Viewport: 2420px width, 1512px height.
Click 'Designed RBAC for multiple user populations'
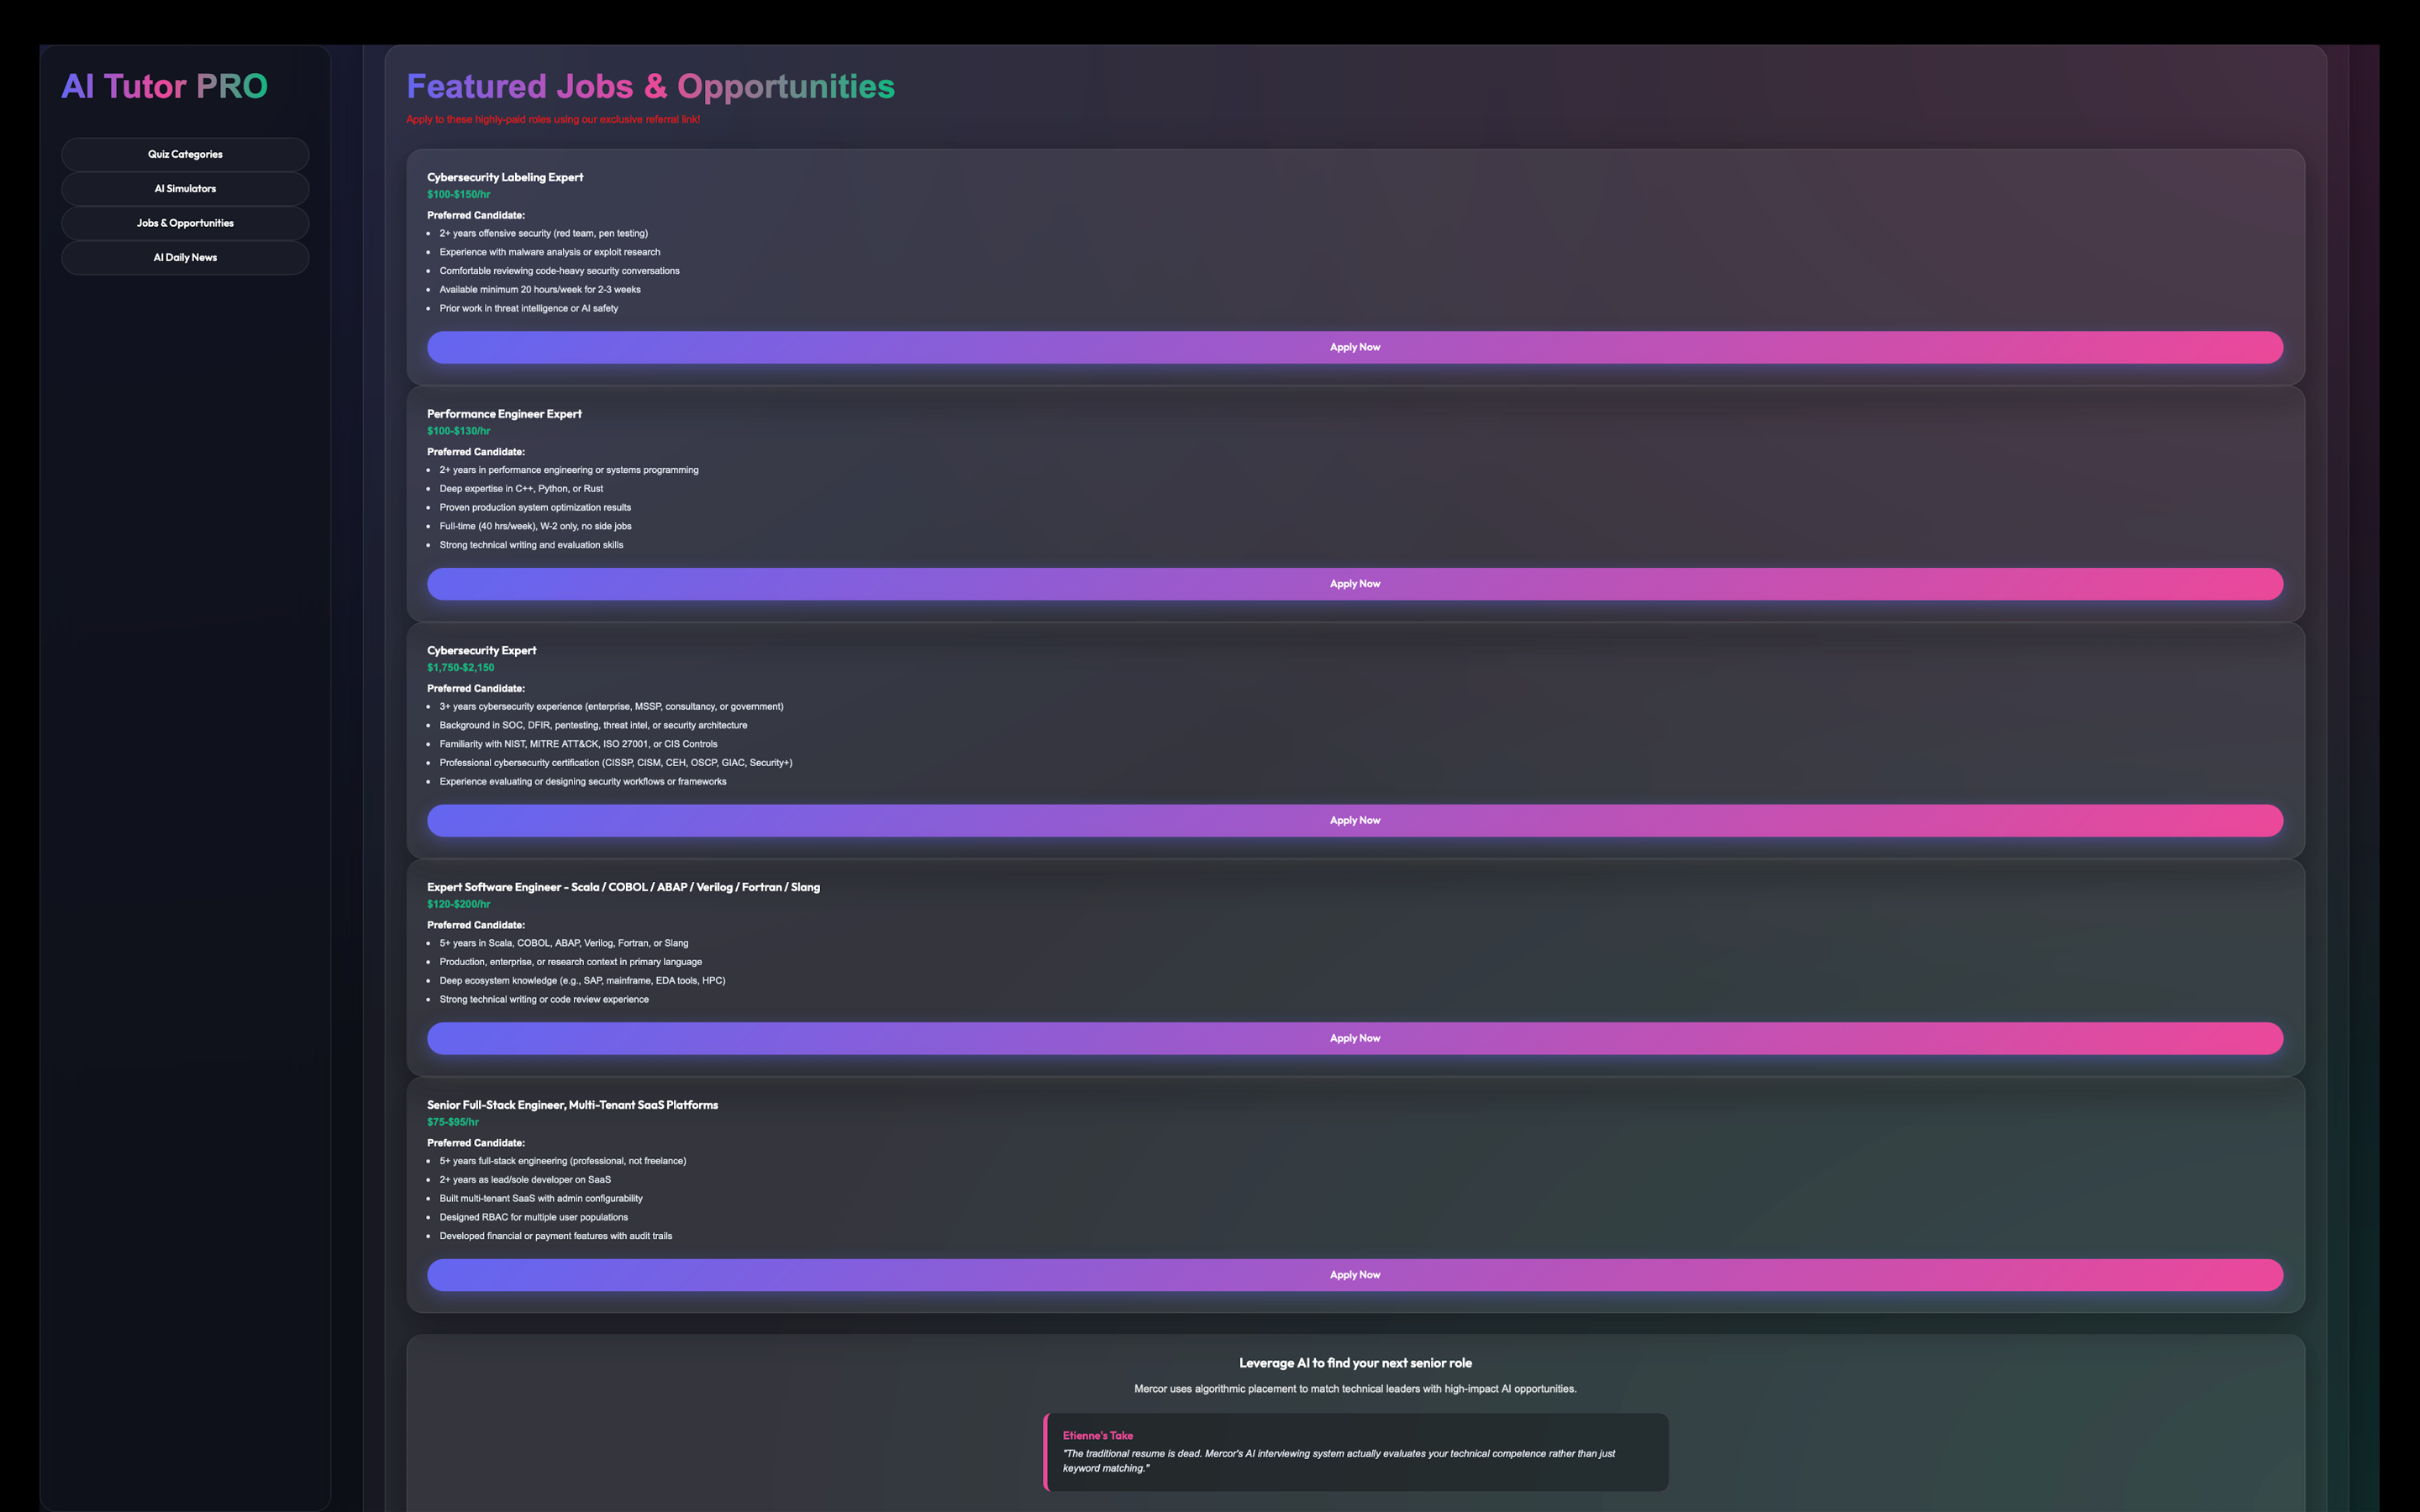534,1217
